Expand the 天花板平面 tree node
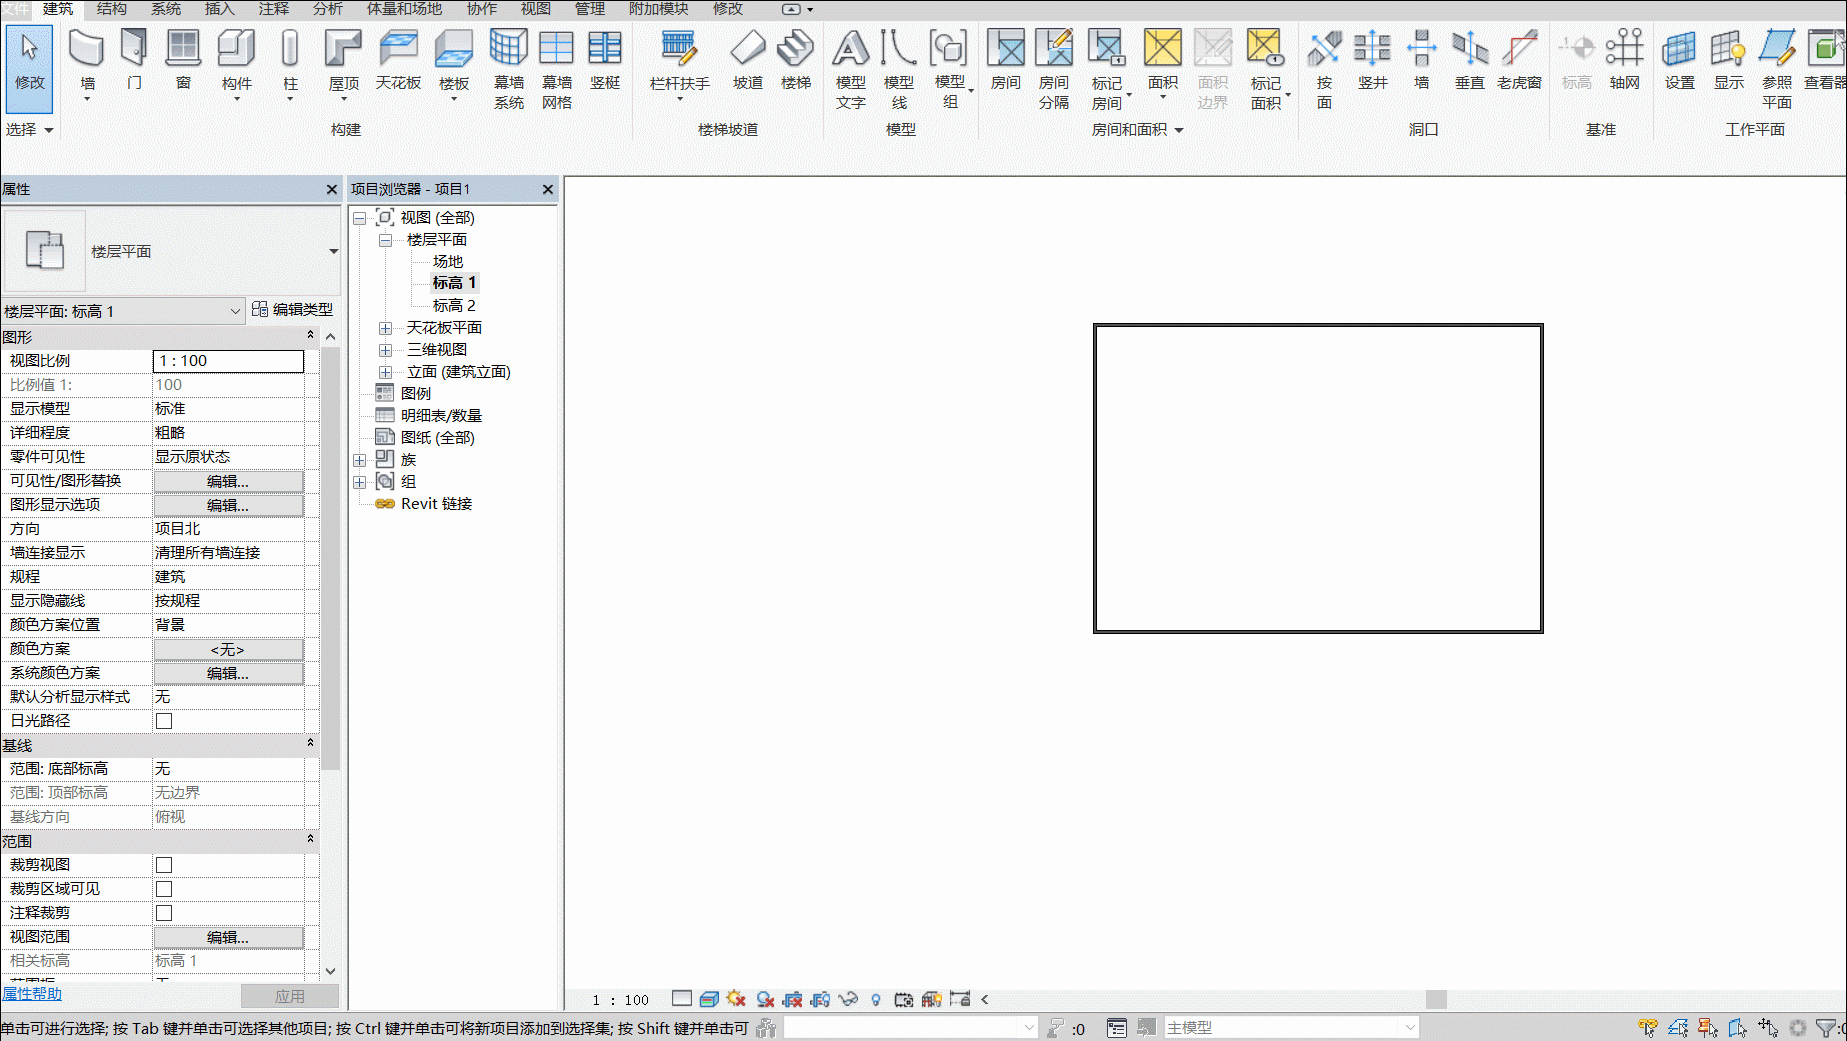Viewport: 1847px width, 1041px height. pyautogui.click(x=385, y=328)
